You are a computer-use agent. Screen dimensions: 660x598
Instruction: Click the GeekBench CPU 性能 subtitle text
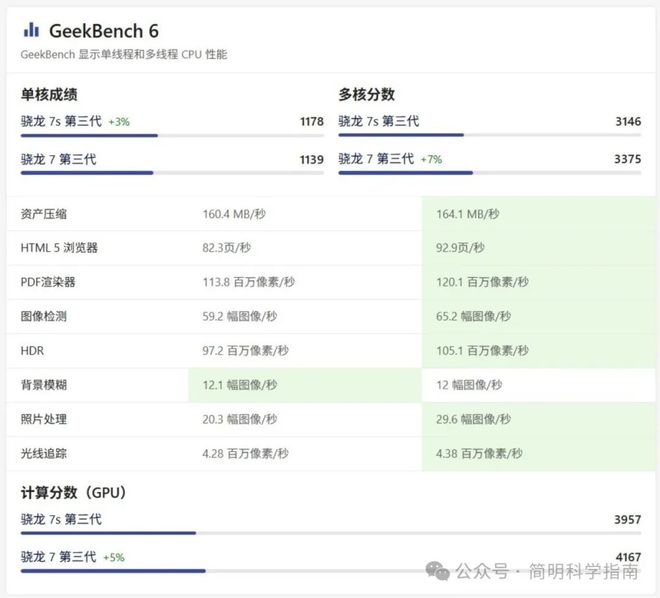coord(124,54)
